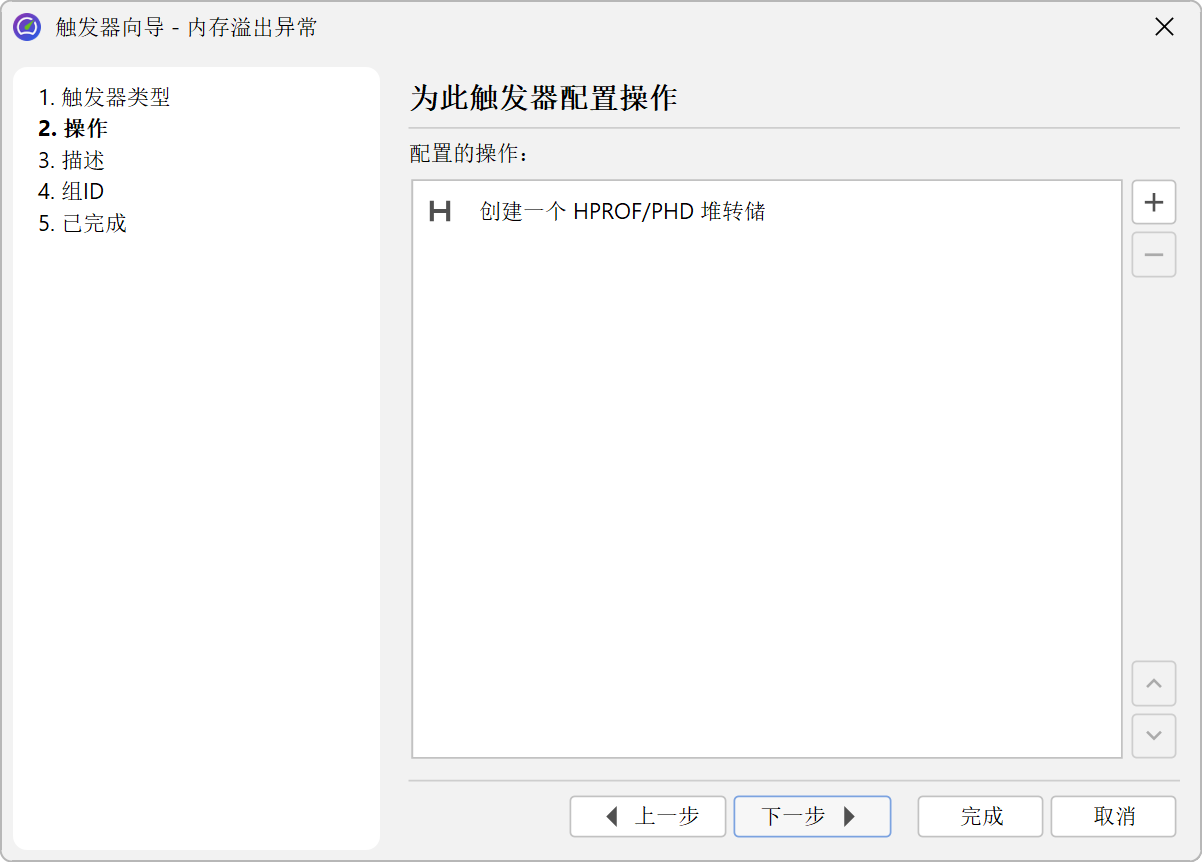Select the 创建一个 HPROF/PHD 堆转储 action

(767, 212)
